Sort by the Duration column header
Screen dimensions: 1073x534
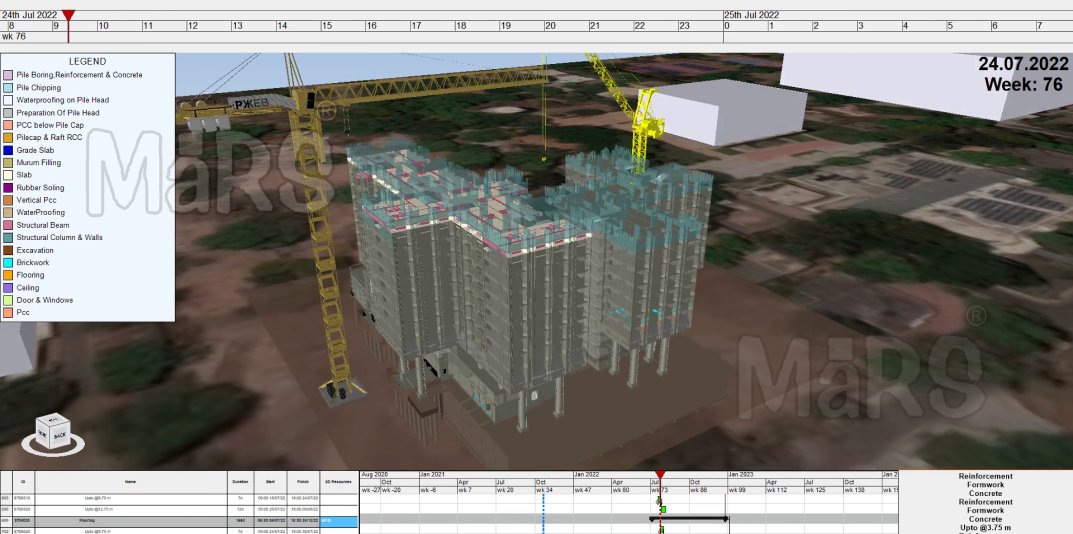click(x=240, y=482)
